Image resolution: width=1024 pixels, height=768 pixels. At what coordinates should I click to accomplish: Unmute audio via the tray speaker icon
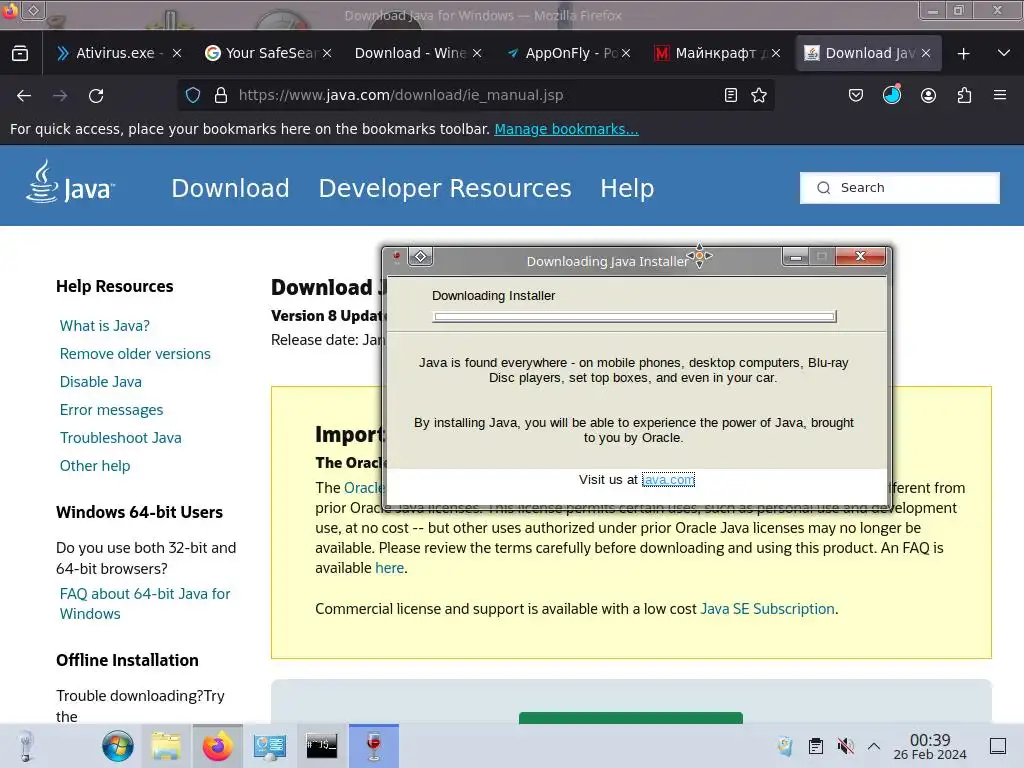(x=845, y=746)
